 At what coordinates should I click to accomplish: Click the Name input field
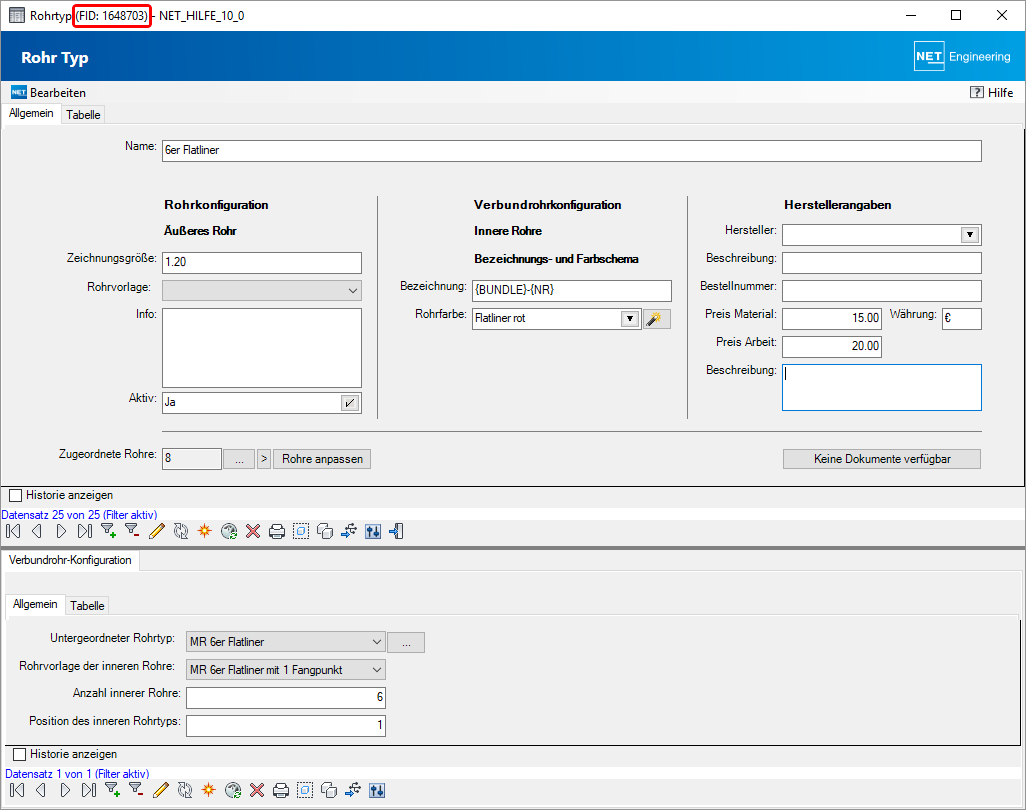coord(572,150)
